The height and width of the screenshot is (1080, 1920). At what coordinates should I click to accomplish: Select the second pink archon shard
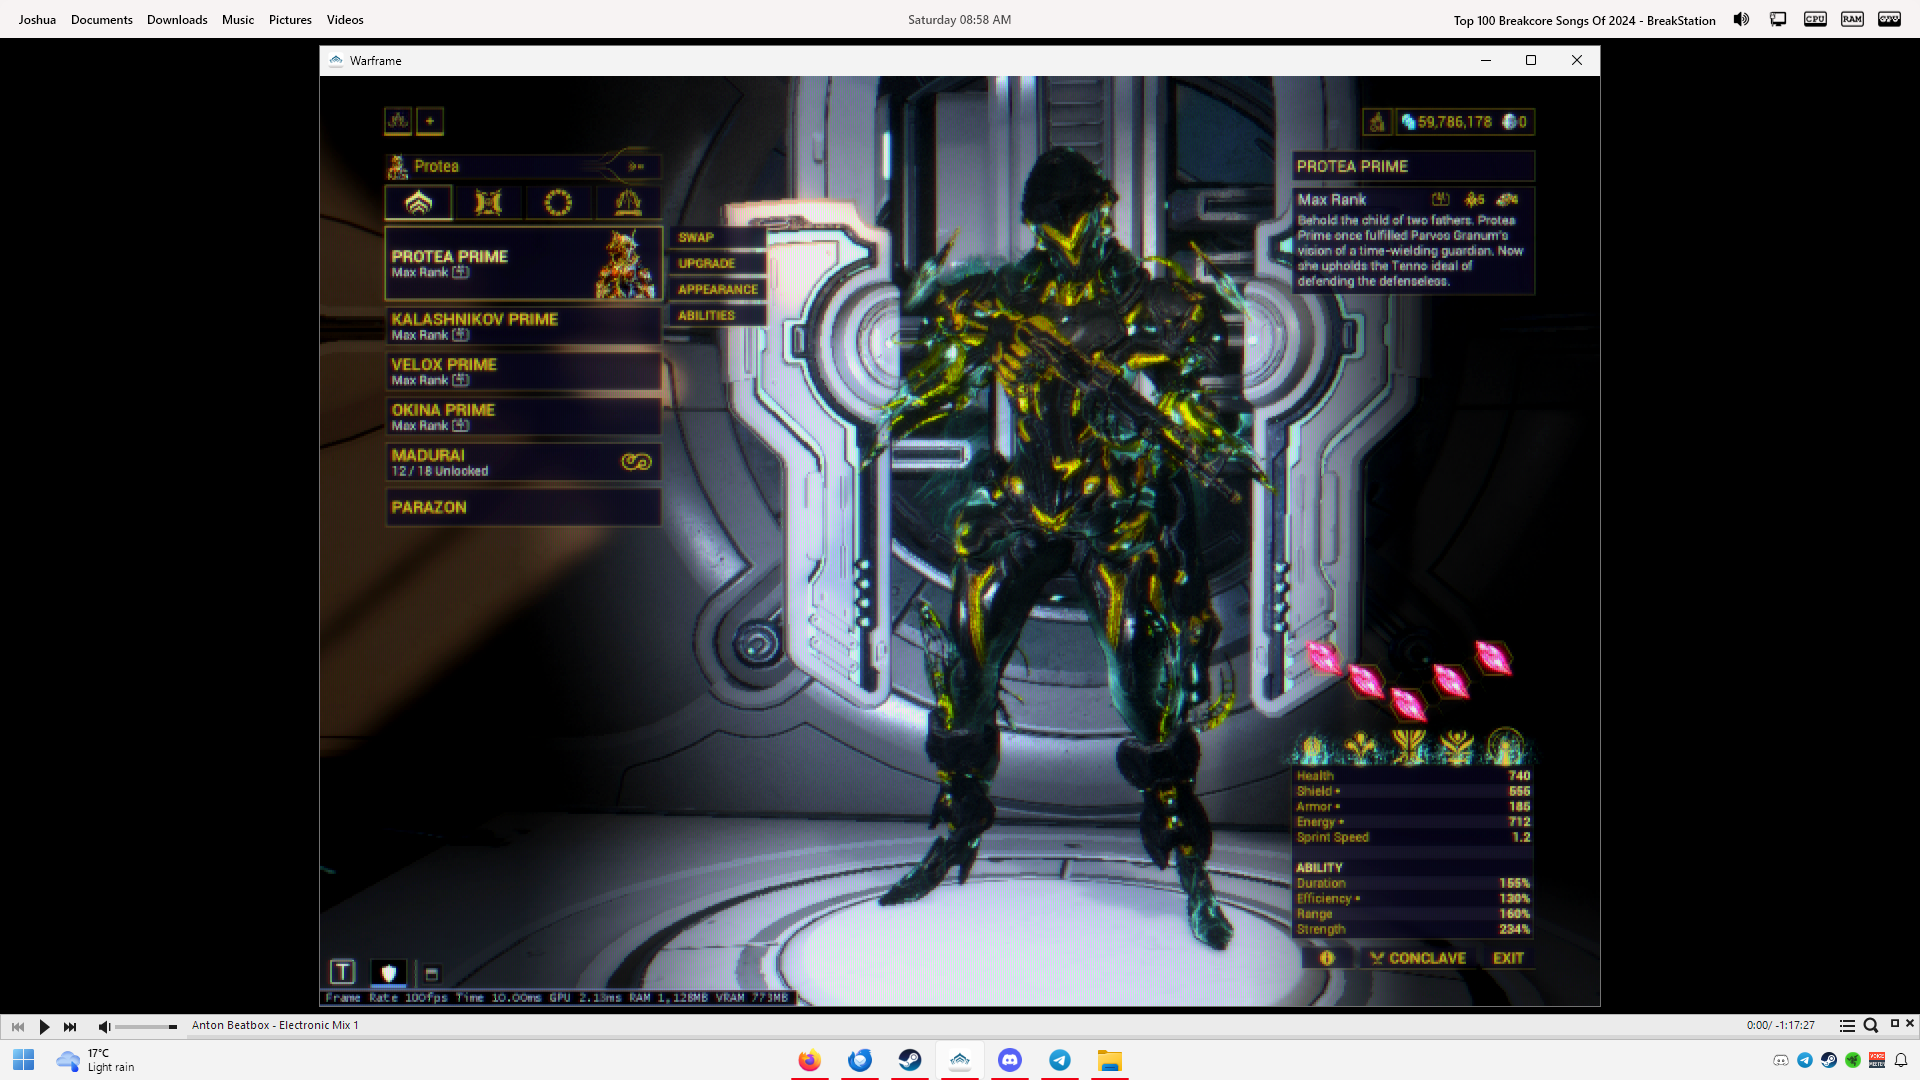(1366, 682)
